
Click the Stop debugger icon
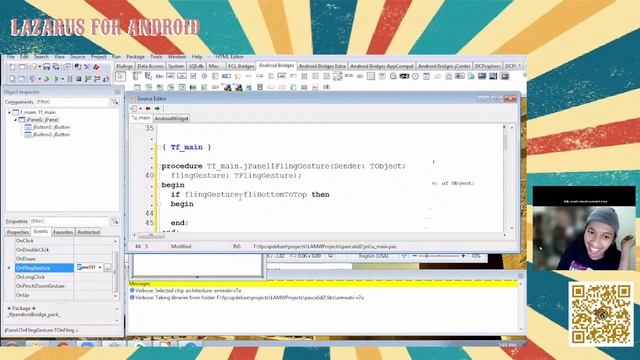point(79,79)
